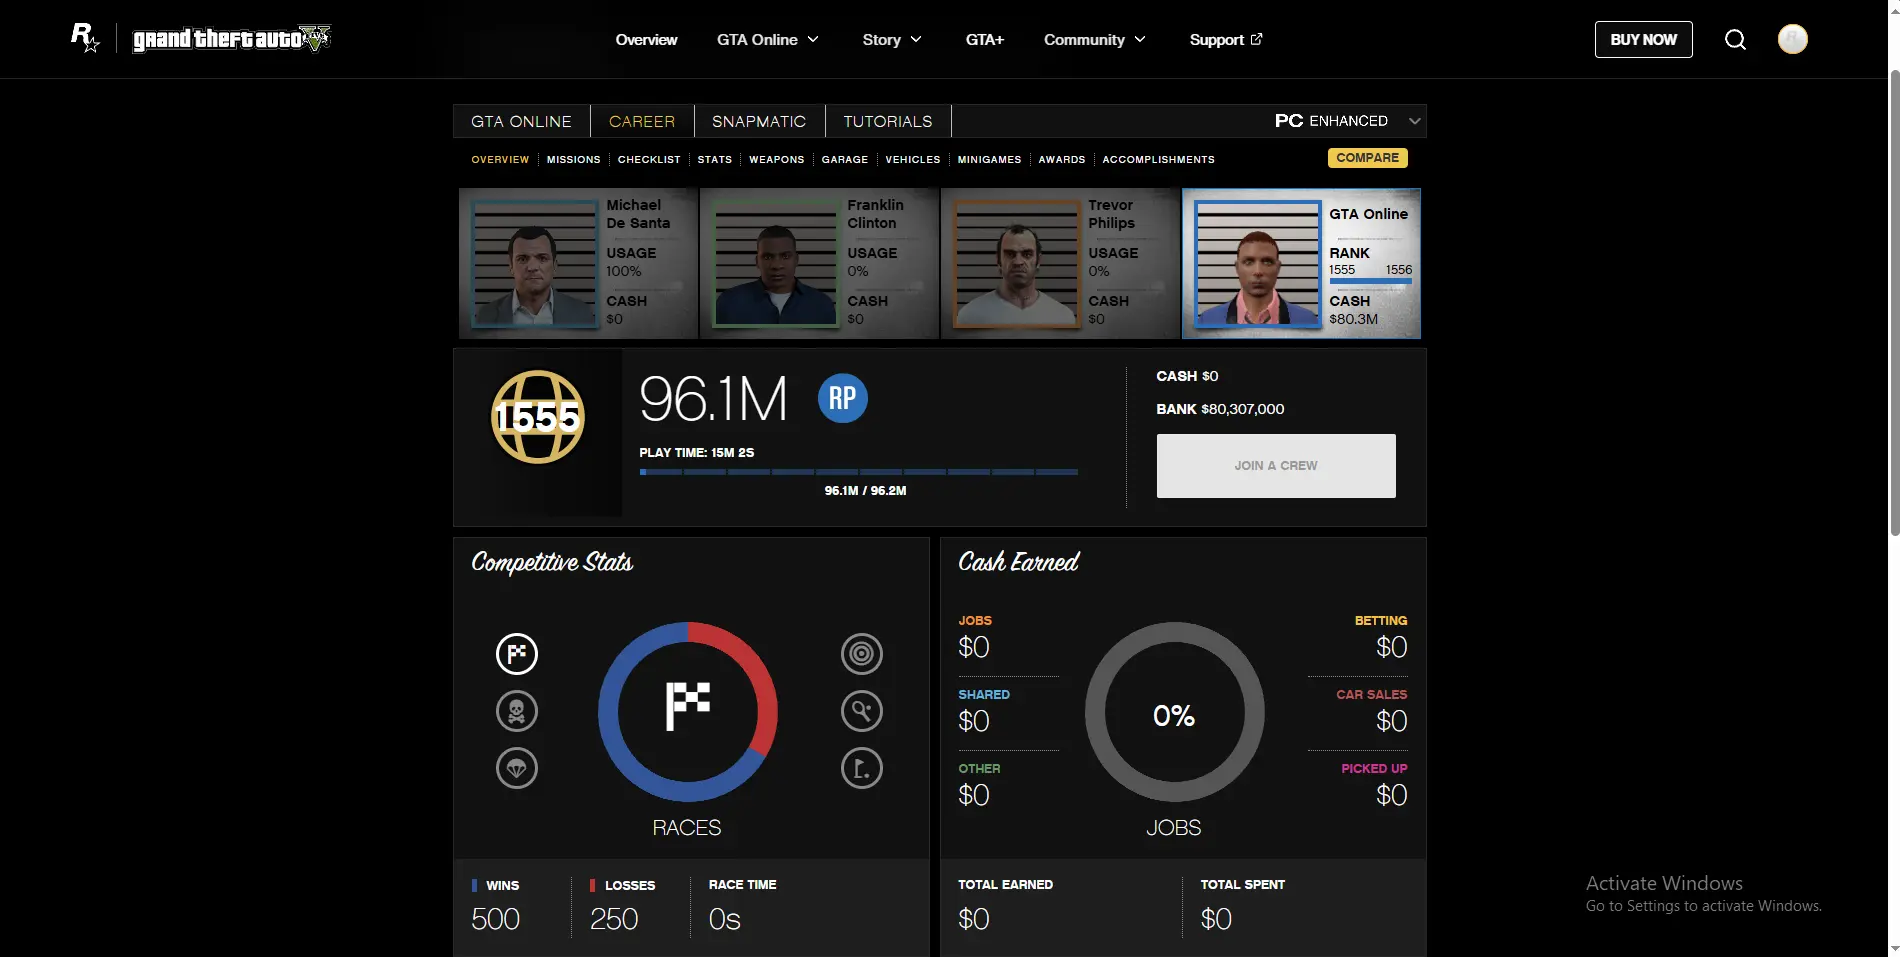
Task: Expand the GTA Online navigation dropdown
Action: tap(767, 40)
